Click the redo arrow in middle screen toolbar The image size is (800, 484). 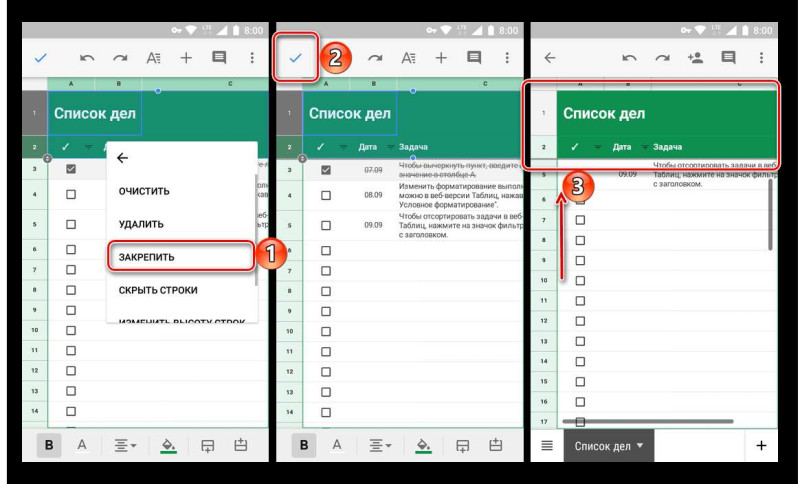pos(376,58)
